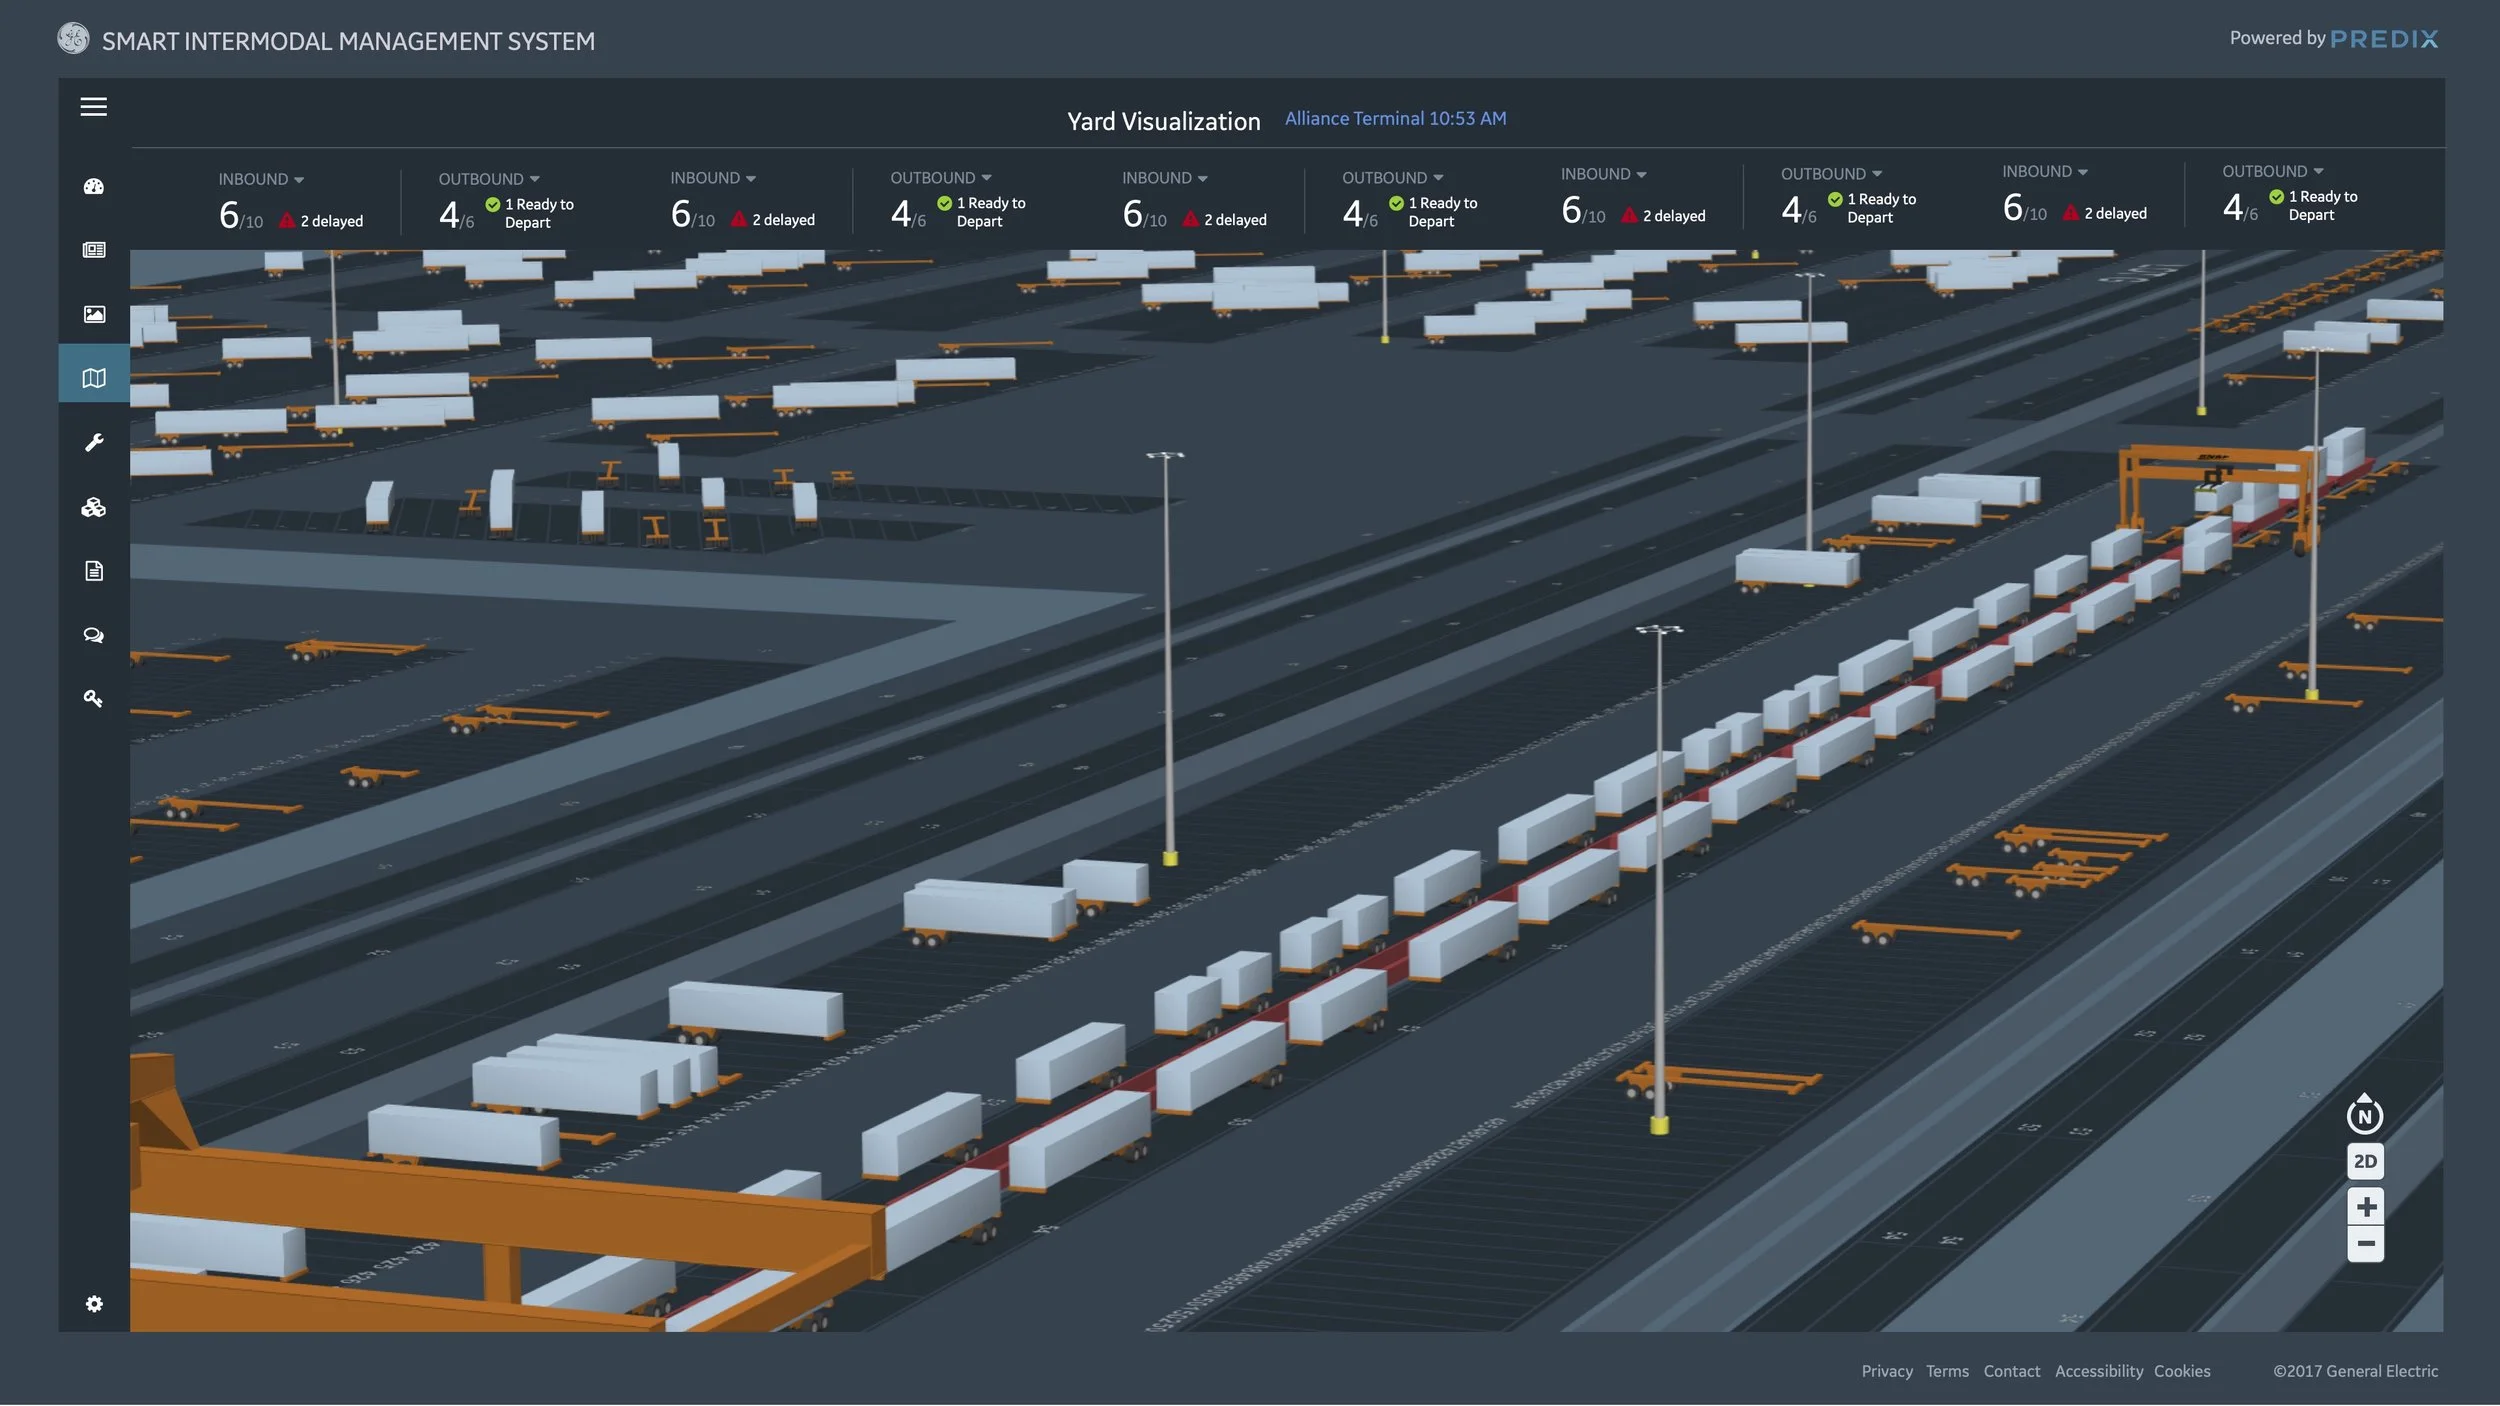
Task: Zoom in with the plus button
Action: point(2365,1207)
